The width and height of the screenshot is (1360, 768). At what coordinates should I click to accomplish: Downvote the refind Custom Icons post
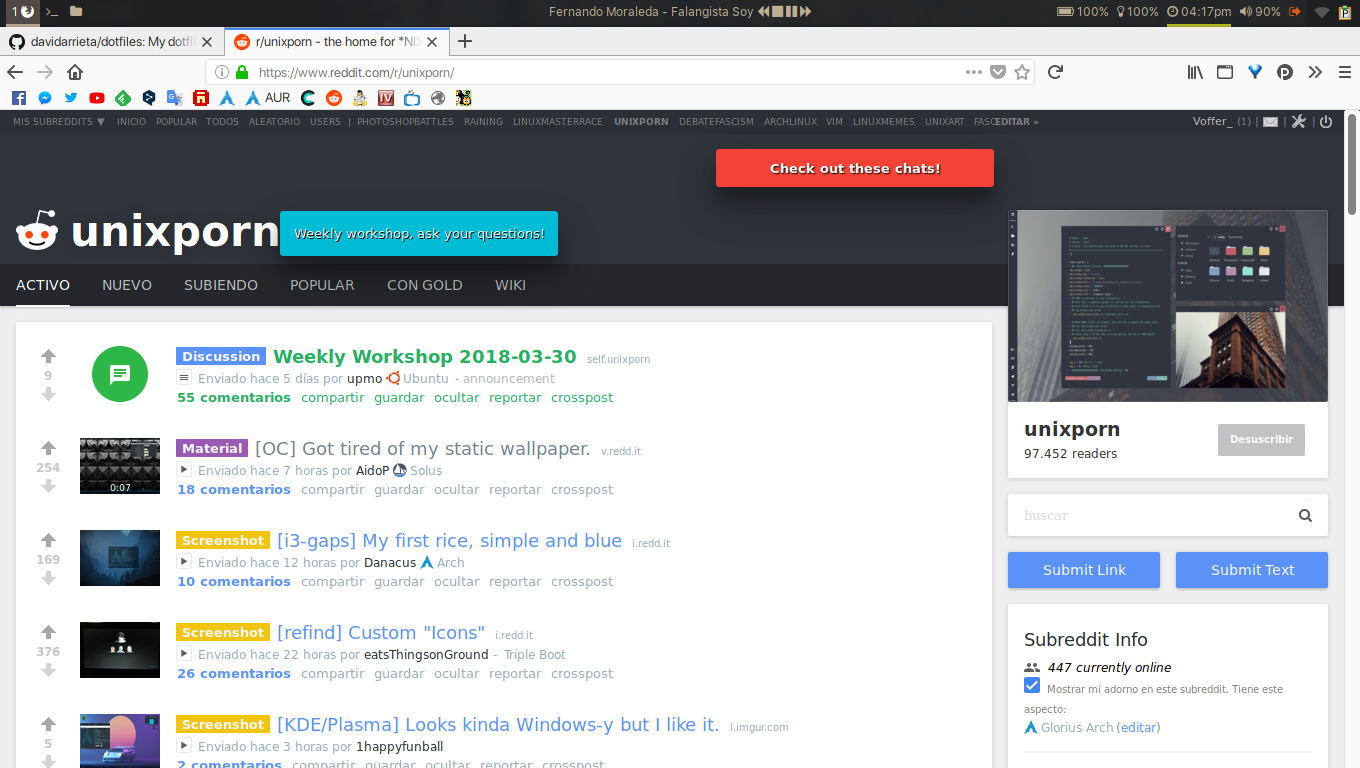click(48, 670)
